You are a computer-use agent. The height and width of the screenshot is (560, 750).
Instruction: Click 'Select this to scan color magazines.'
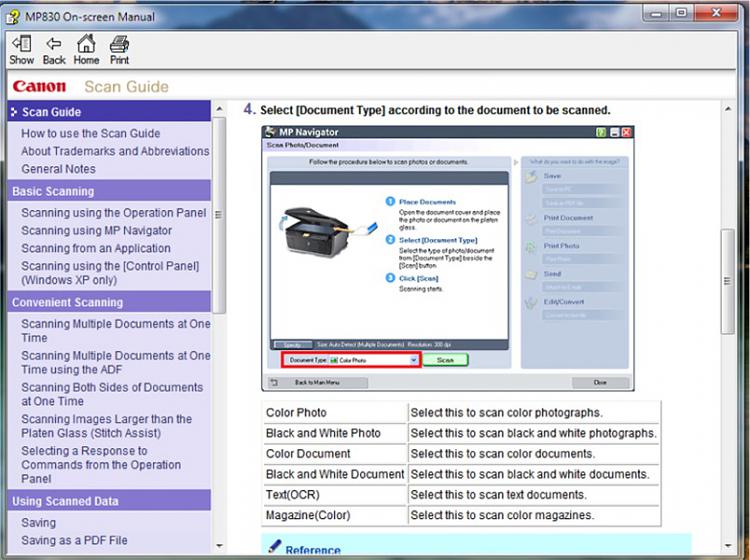coord(502,516)
